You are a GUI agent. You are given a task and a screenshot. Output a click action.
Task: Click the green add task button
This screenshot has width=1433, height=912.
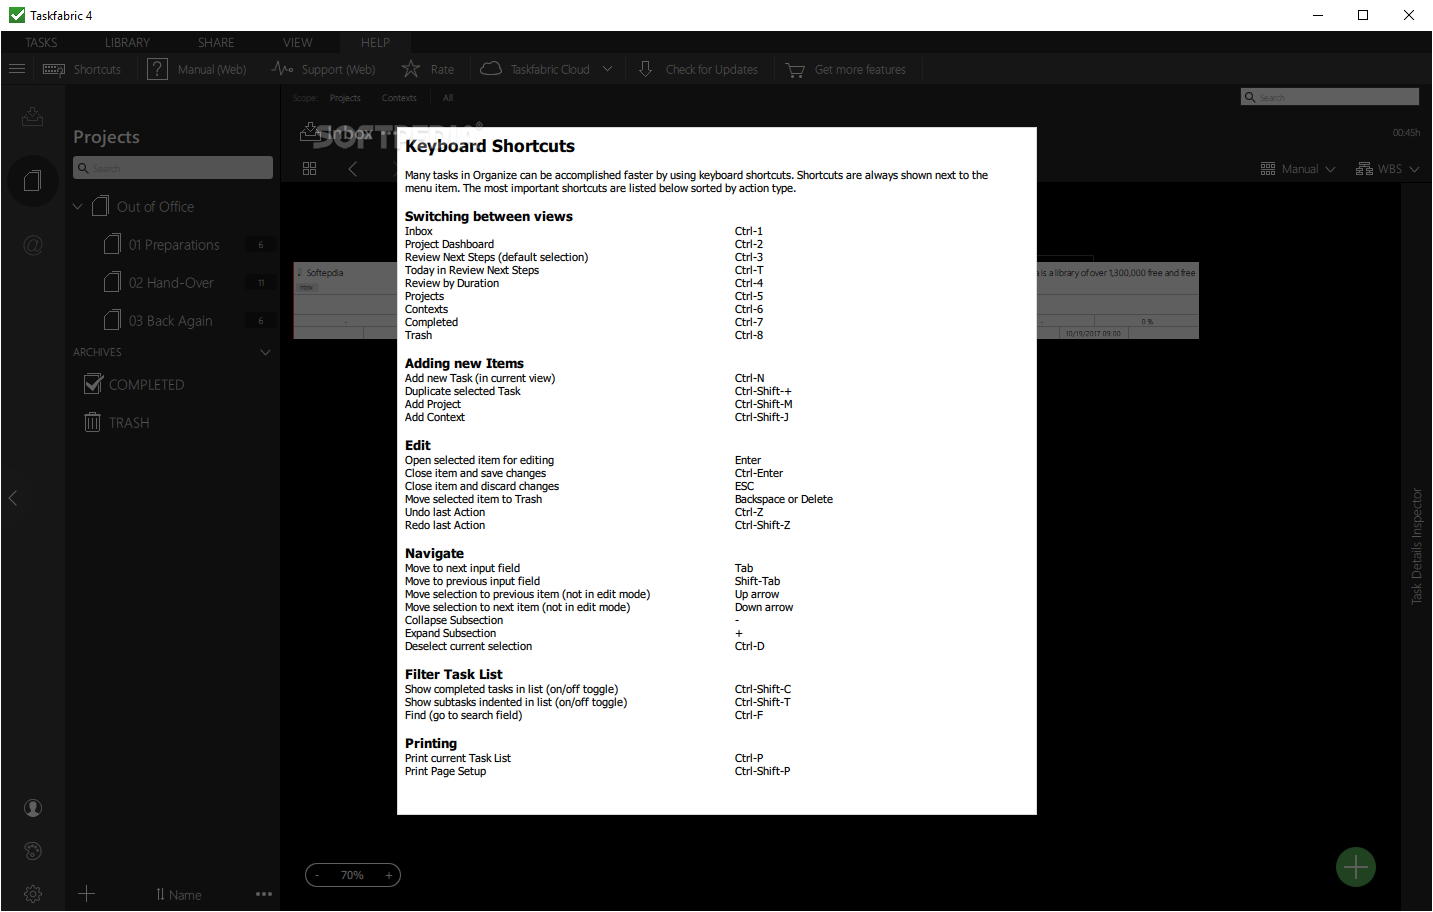(x=1356, y=867)
